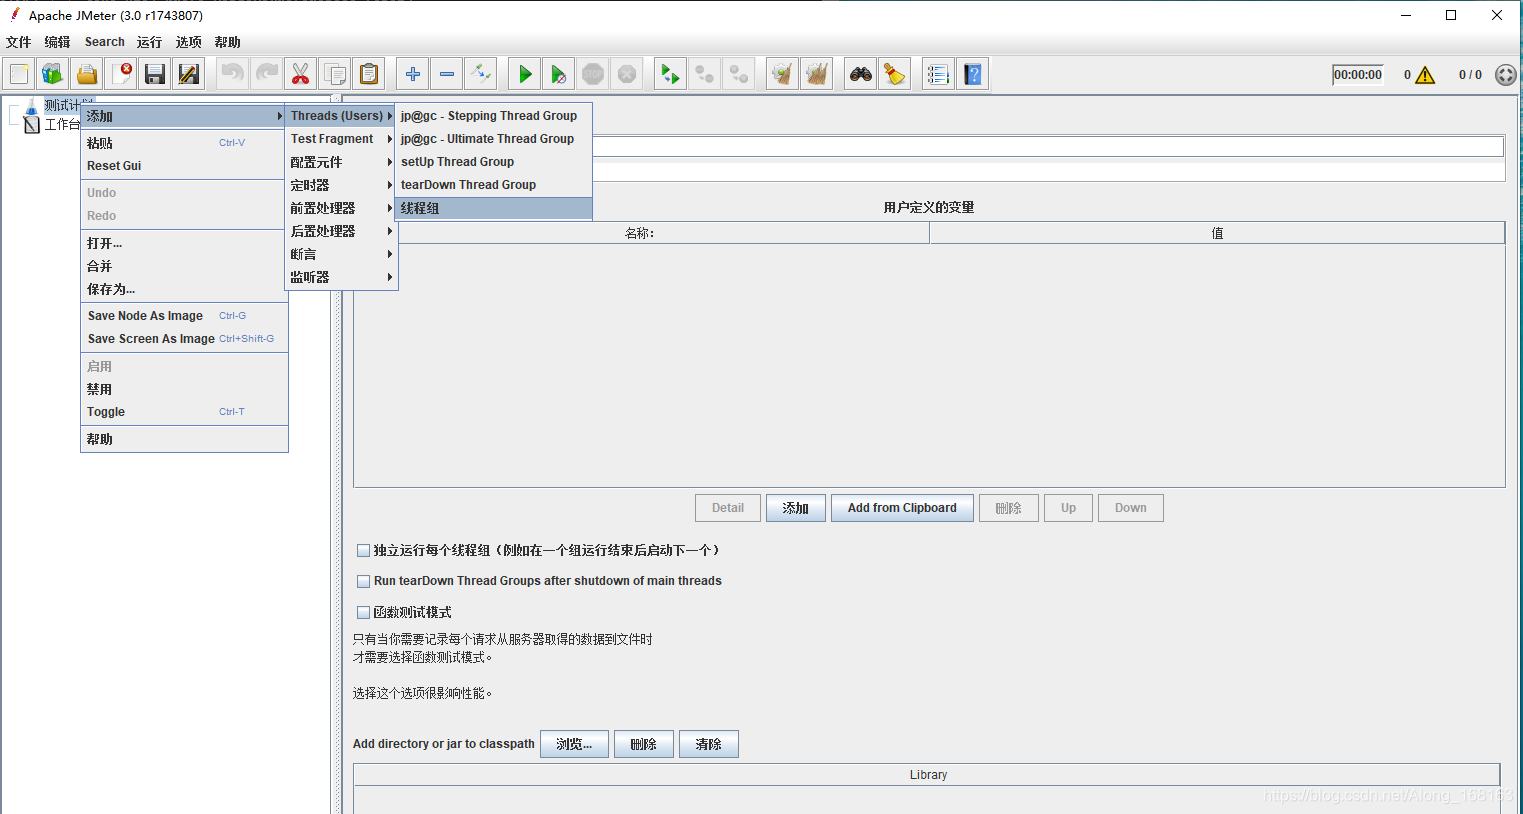Image resolution: width=1523 pixels, height=814 pixels.
Task: Expand the 定时器 submenu
Action: coord(340,185)
